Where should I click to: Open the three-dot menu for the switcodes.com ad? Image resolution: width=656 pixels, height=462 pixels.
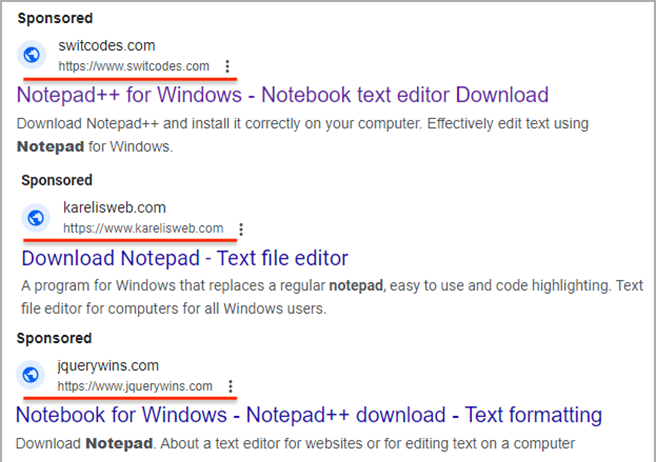point(228,66)
